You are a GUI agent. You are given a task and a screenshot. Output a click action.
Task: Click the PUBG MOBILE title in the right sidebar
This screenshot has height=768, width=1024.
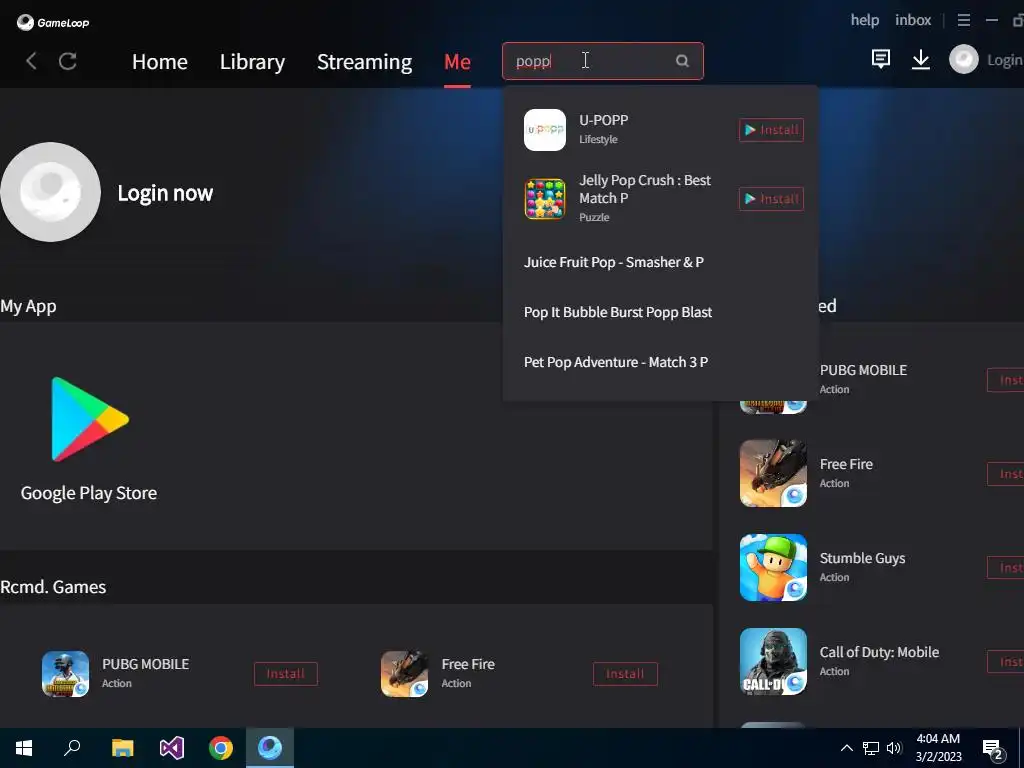[x=863, y=370]
